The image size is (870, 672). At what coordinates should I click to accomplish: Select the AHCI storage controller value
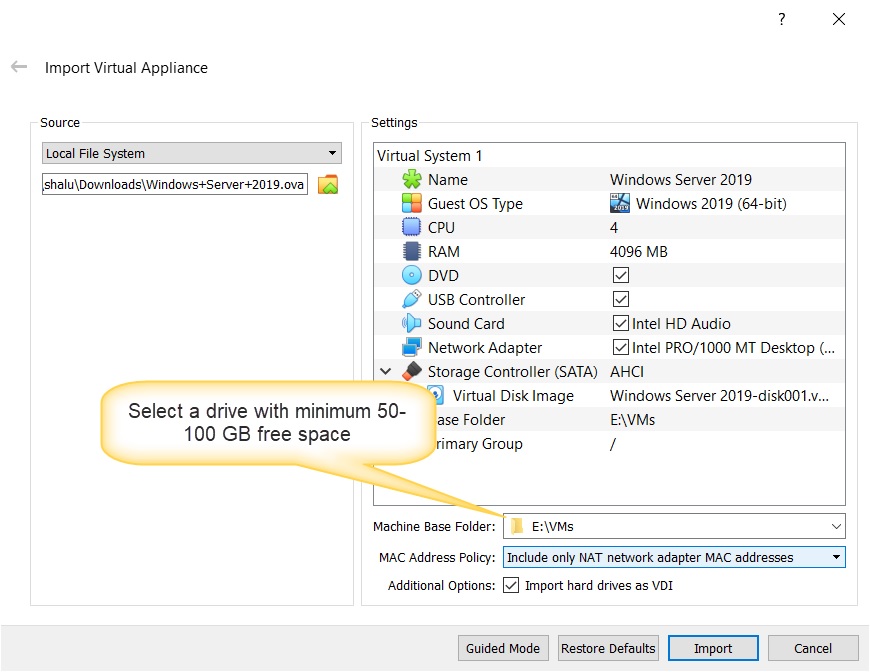tap(627, 371)
